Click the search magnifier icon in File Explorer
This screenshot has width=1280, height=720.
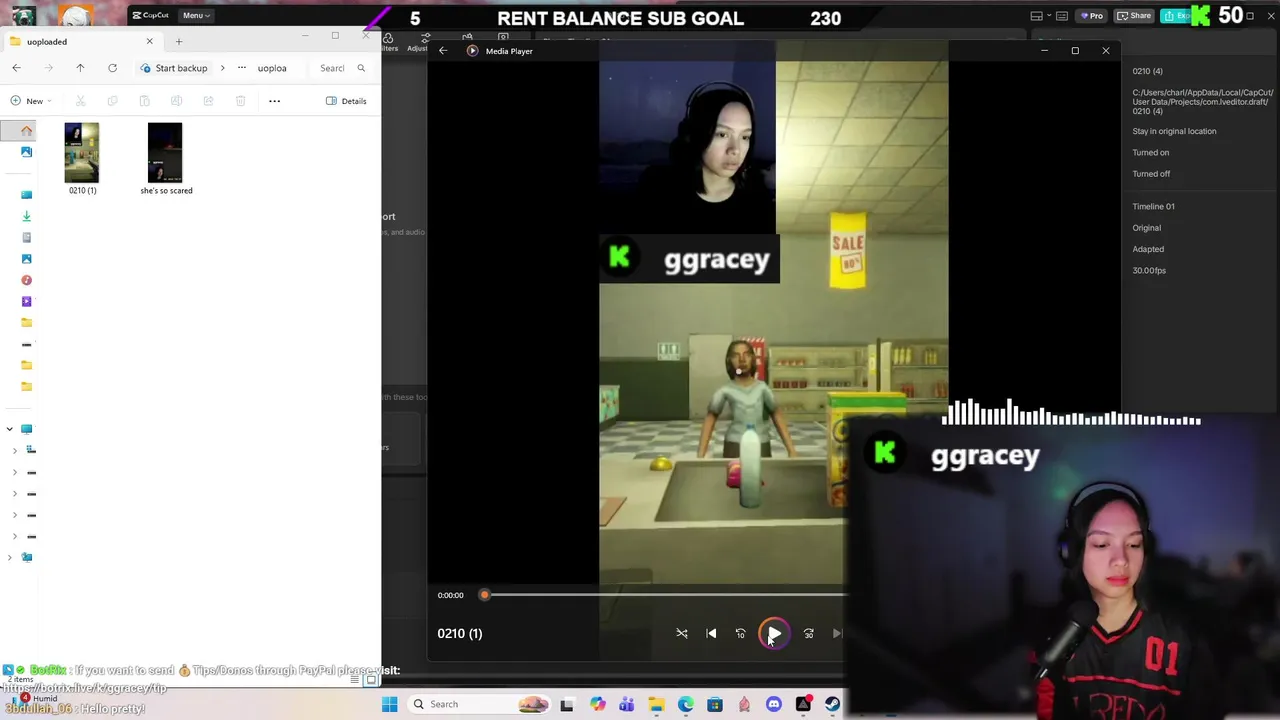pos(361,68)
